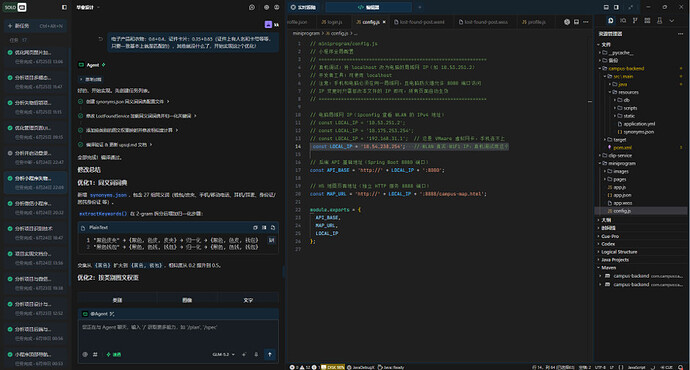
Task: Click the undo arrow beside user message
Action: coord(101,39)
